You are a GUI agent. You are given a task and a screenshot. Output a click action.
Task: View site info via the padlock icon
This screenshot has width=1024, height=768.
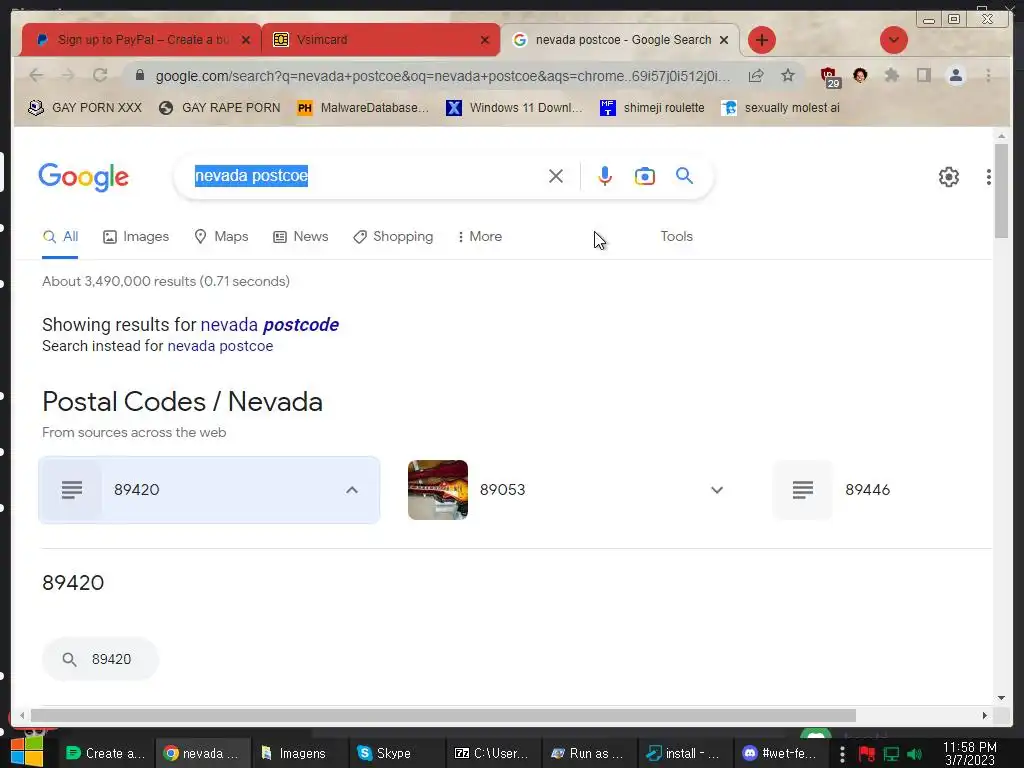(x=139, y=76)
